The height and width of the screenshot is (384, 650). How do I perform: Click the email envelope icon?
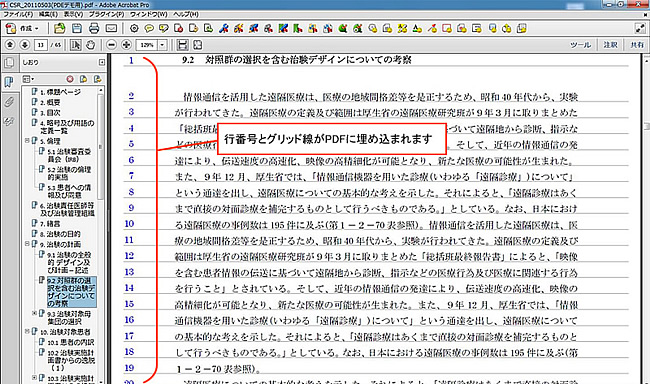click(x=111, y=28)
